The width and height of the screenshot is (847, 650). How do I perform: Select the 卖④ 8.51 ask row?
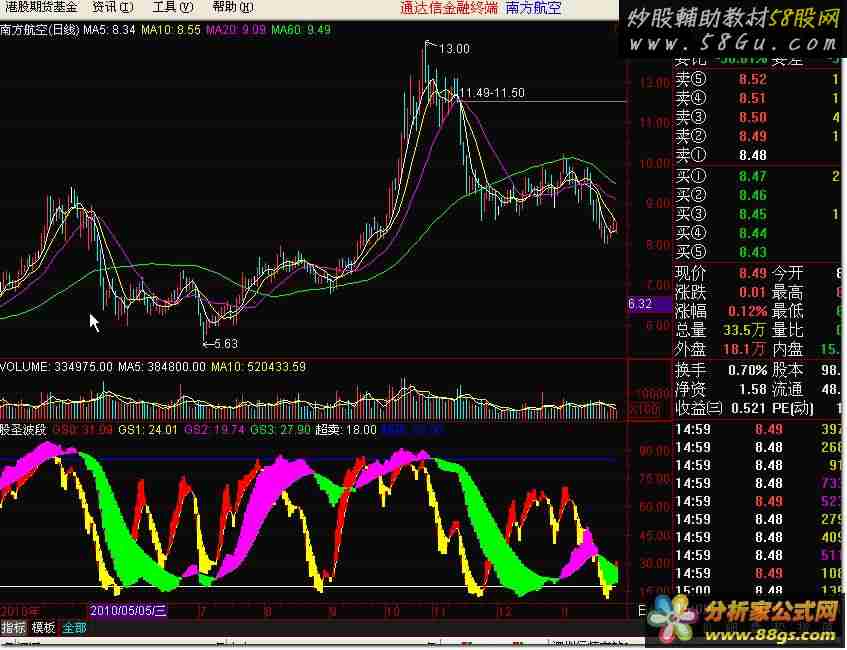[x=757, y=98]
